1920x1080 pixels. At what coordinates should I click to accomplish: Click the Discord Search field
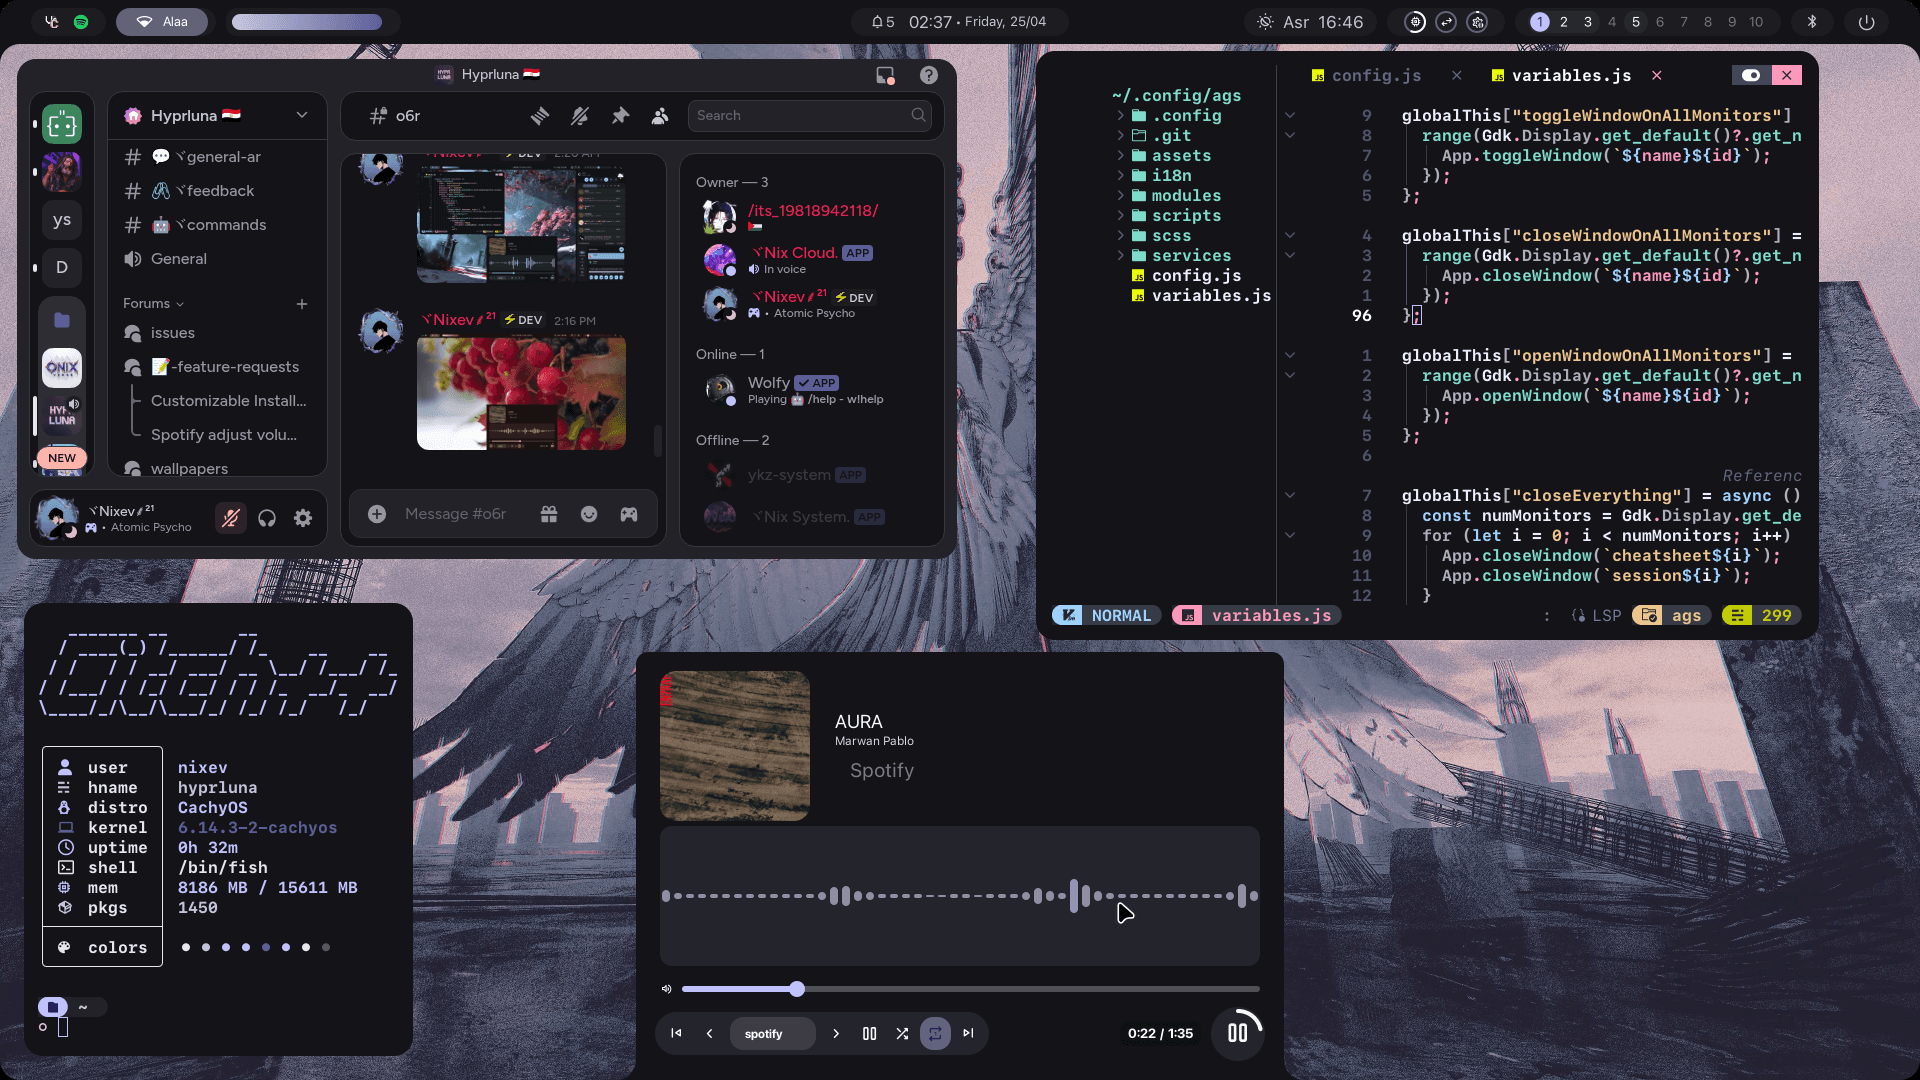pyautogui.click(x=800, y=116)
